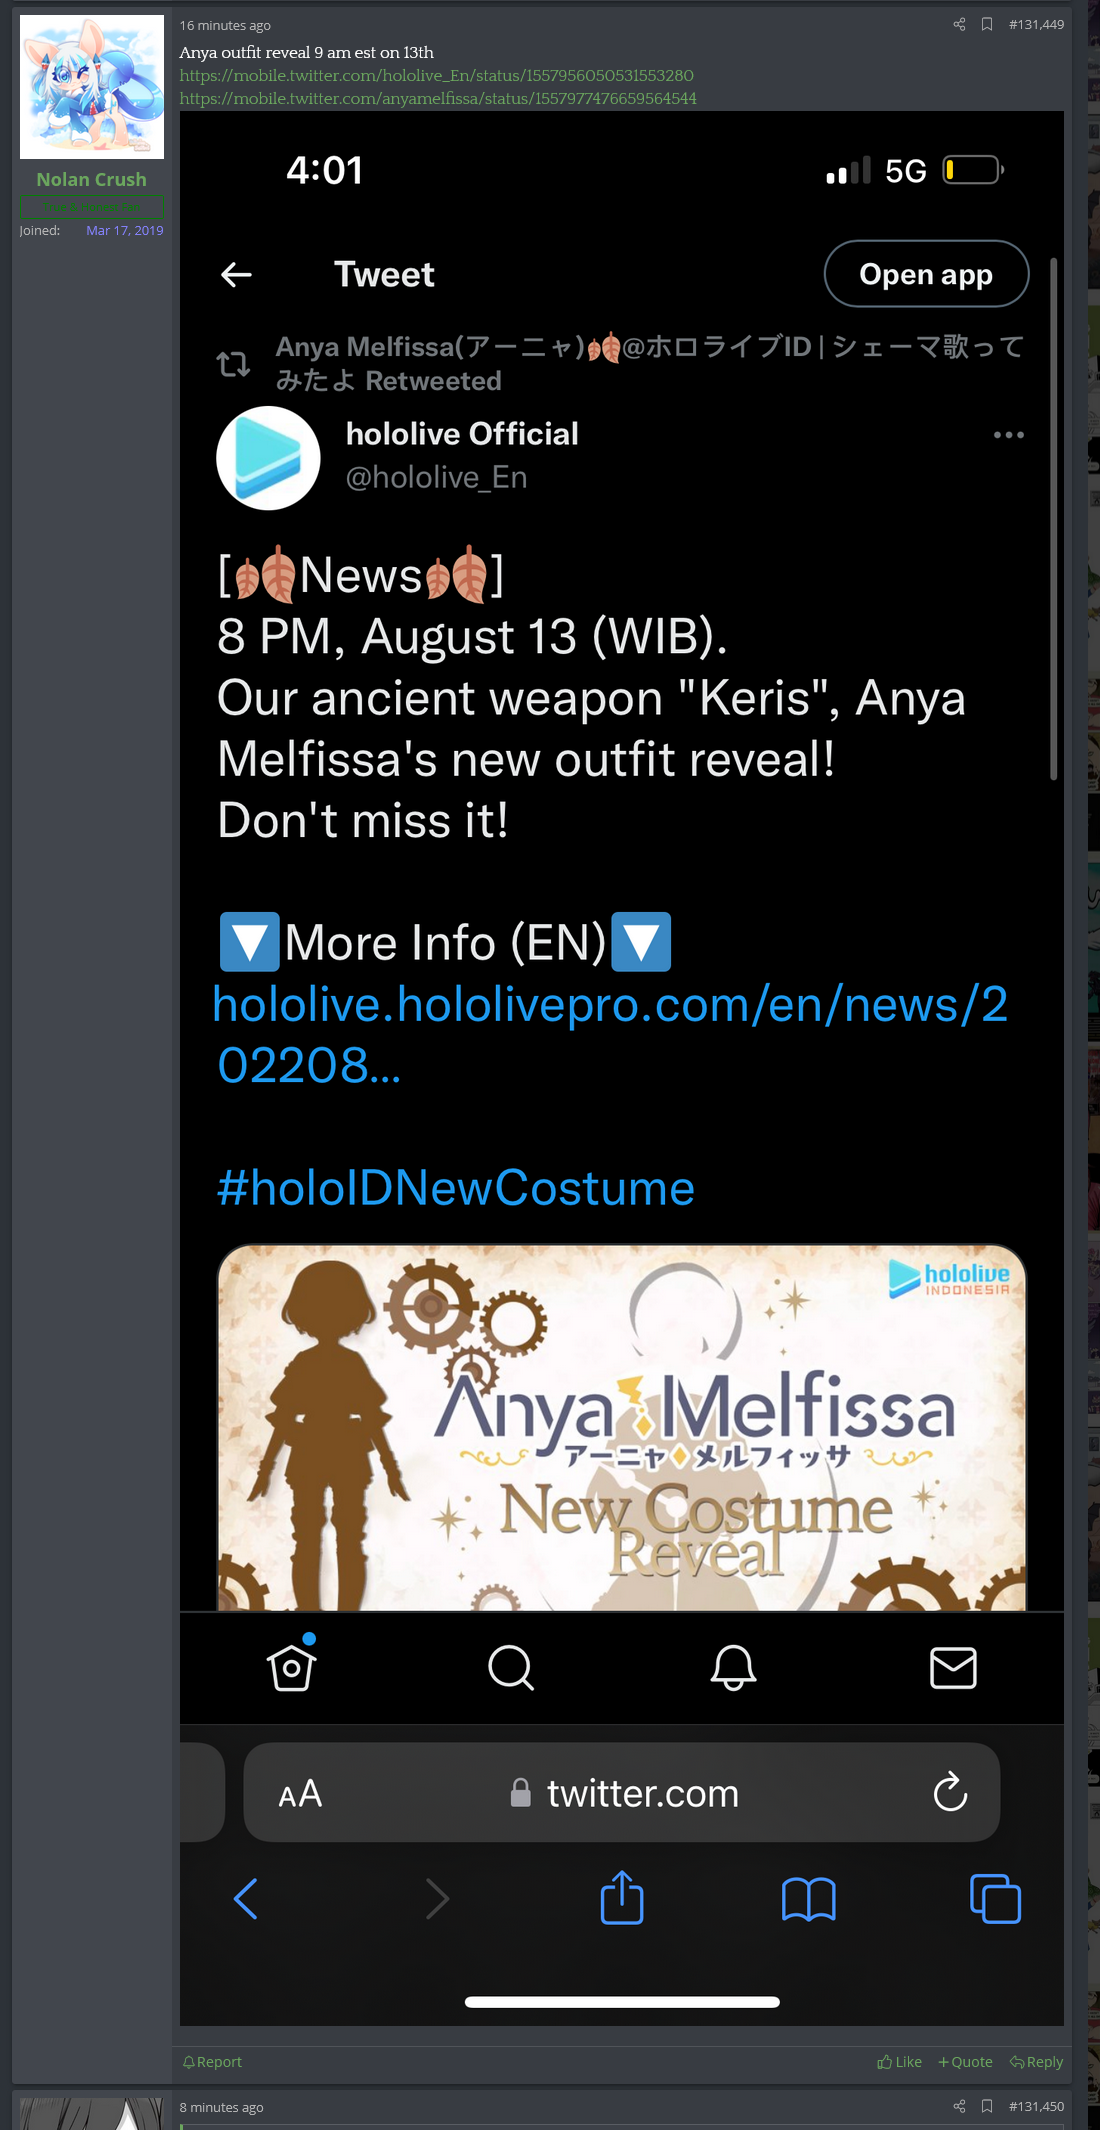Click the Safari reload icon

(950, 1792)
